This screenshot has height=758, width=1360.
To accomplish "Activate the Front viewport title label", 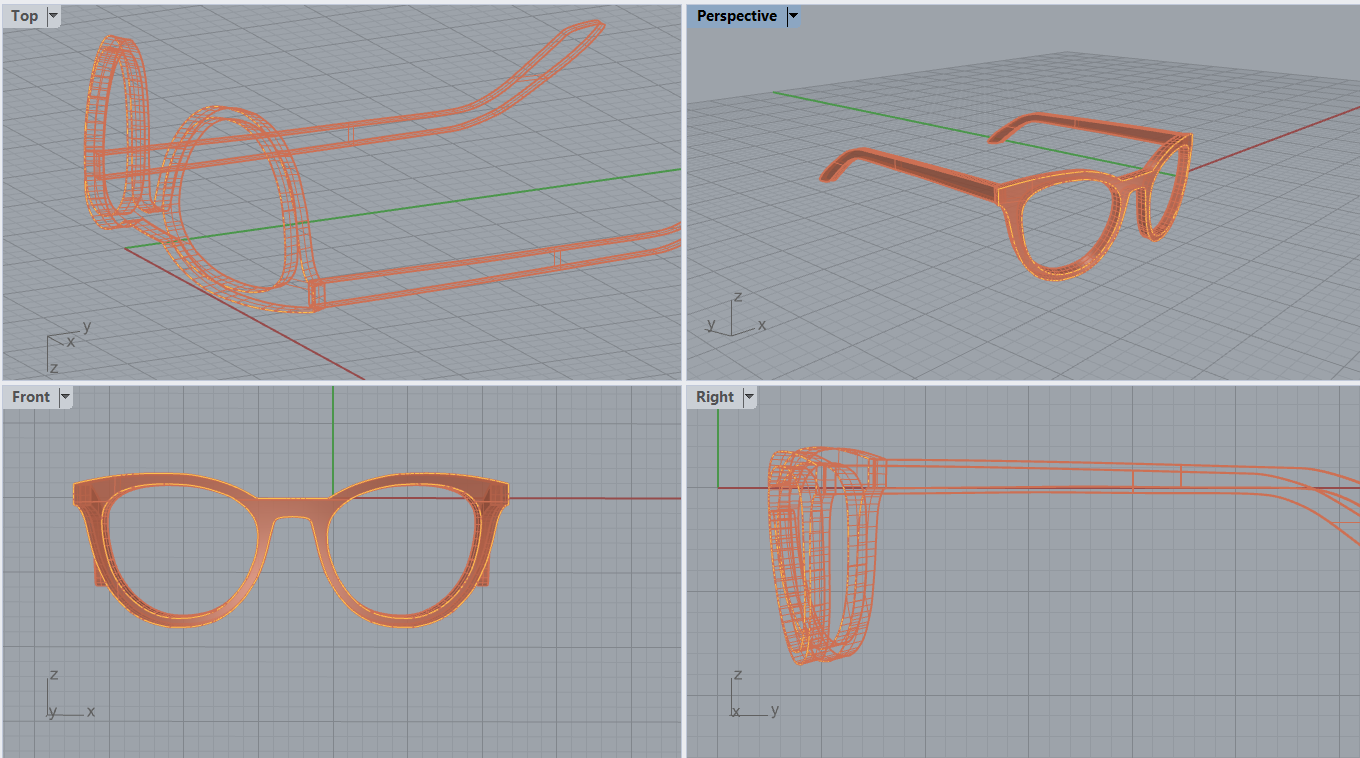I will coord(31,397).
